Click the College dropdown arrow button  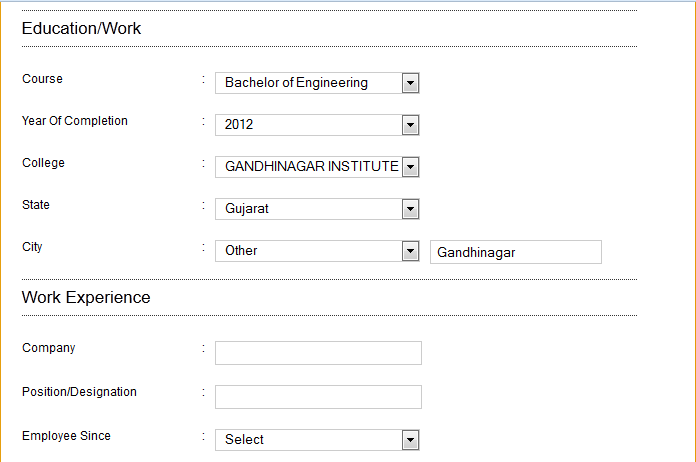click(x=410, y=167)
